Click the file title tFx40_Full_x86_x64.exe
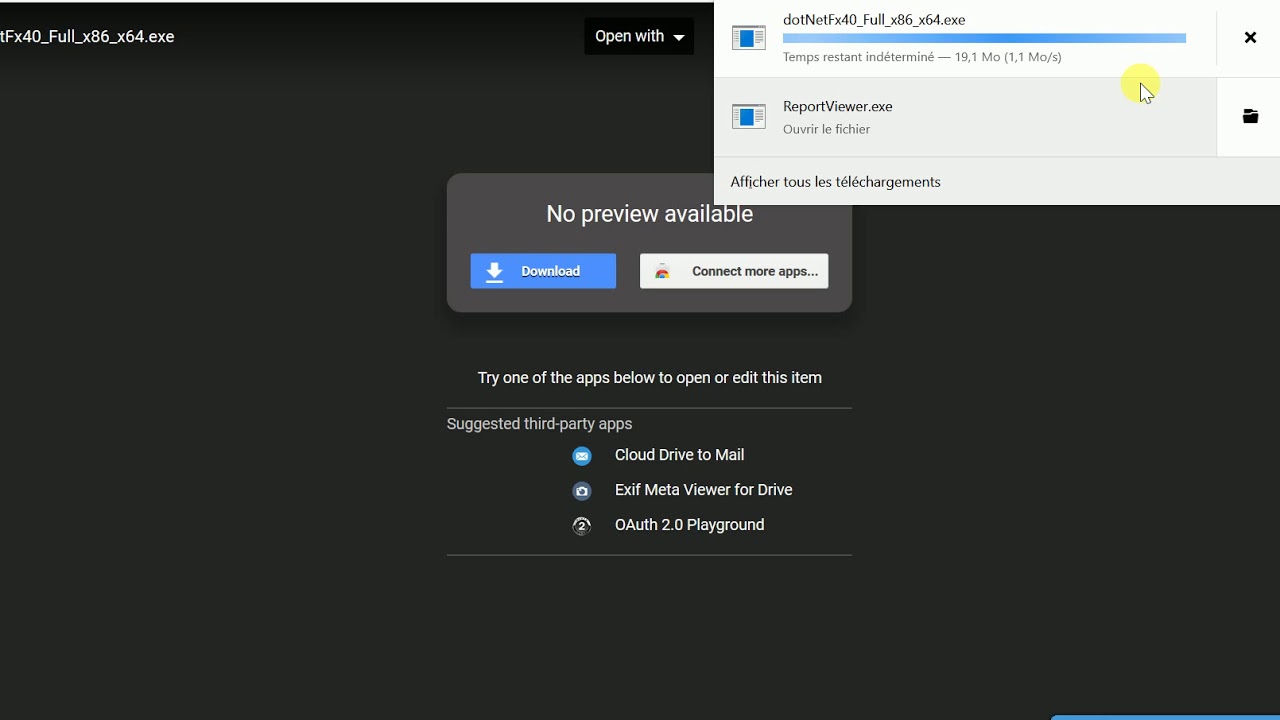 87,36
